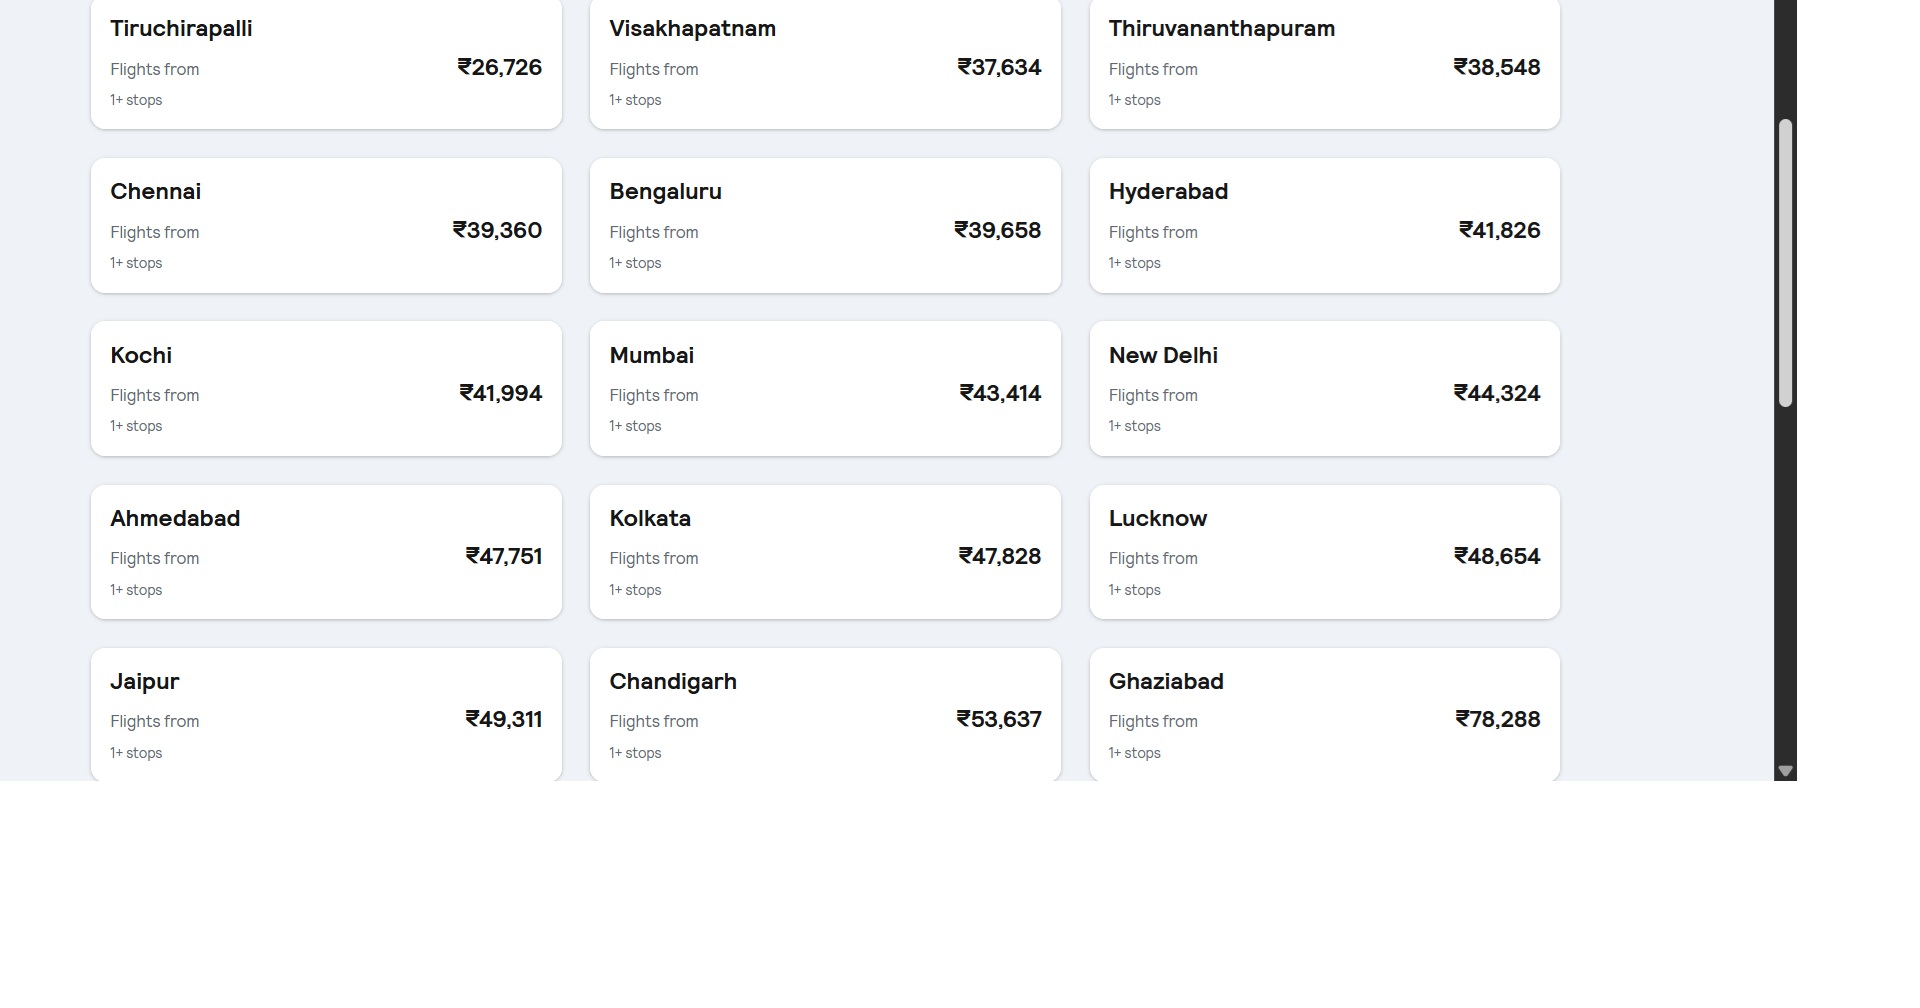Screen dimensions: 1920x1008
Task: Click the ₹78,288 price for Ghaziabad
Action: (1498, 719)
